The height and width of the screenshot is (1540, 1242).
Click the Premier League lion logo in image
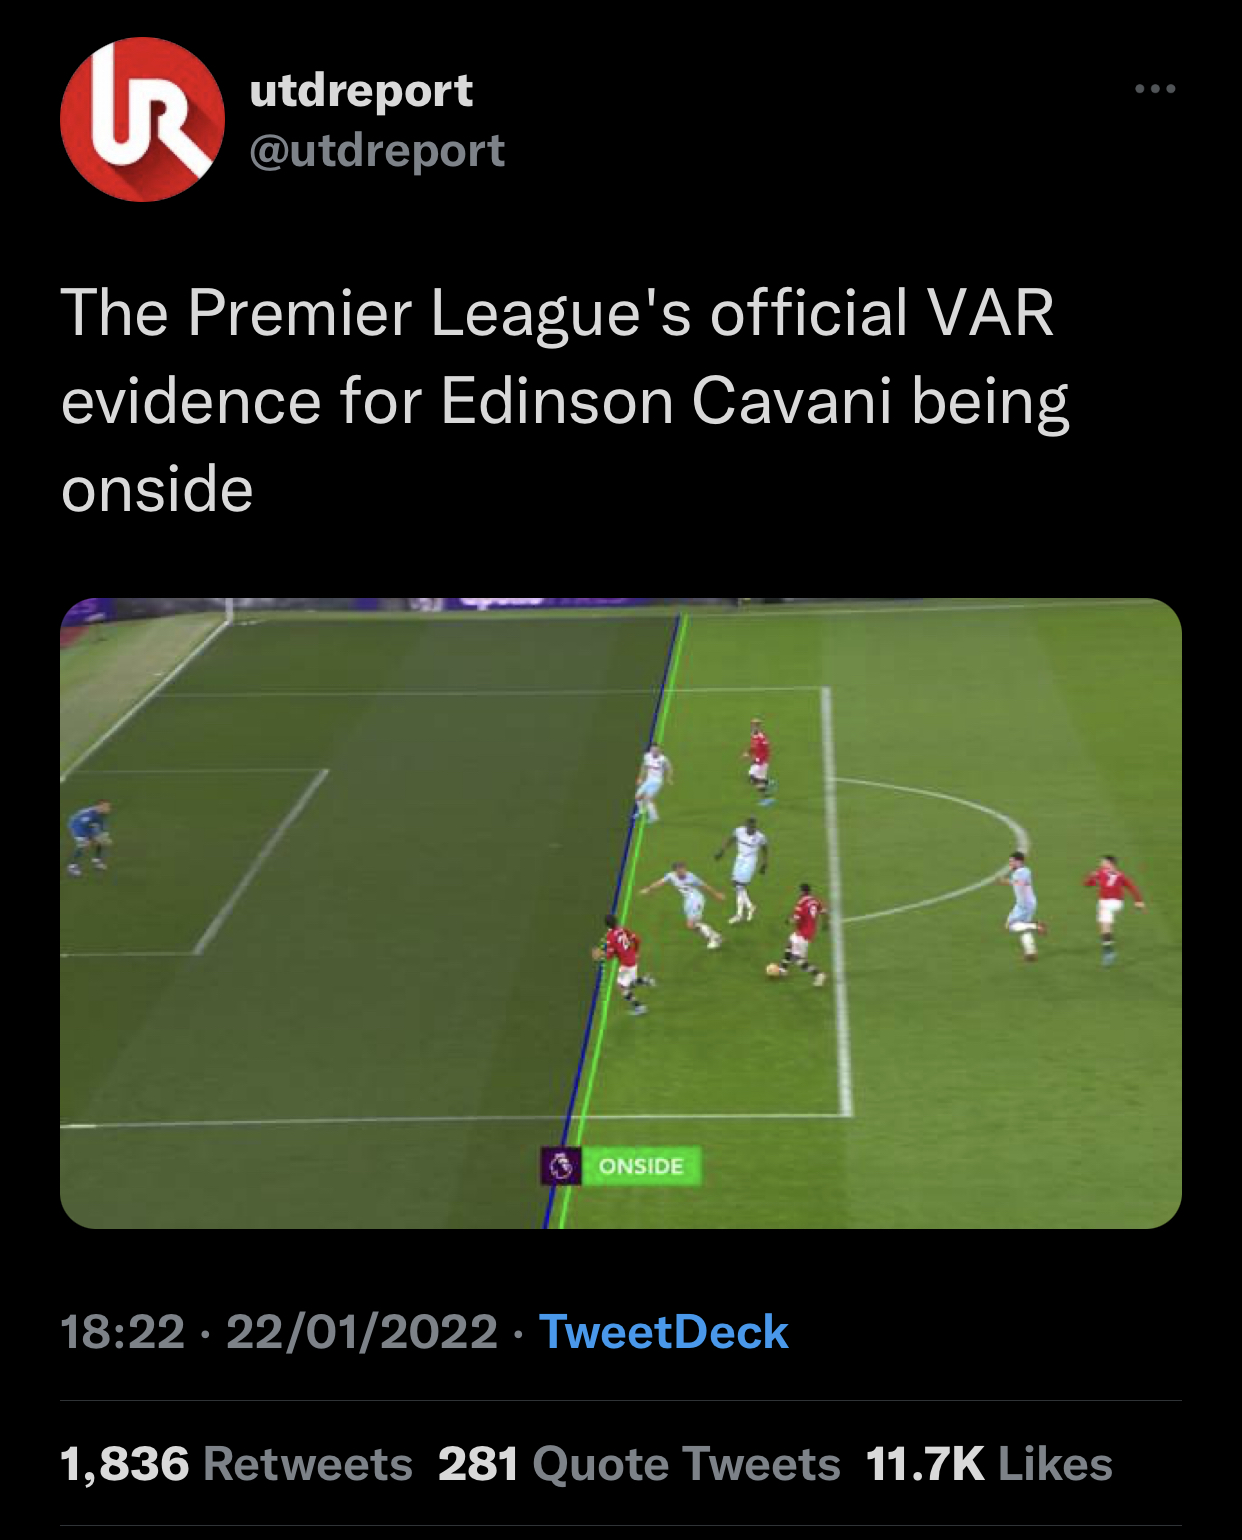tap(560, 1166)
